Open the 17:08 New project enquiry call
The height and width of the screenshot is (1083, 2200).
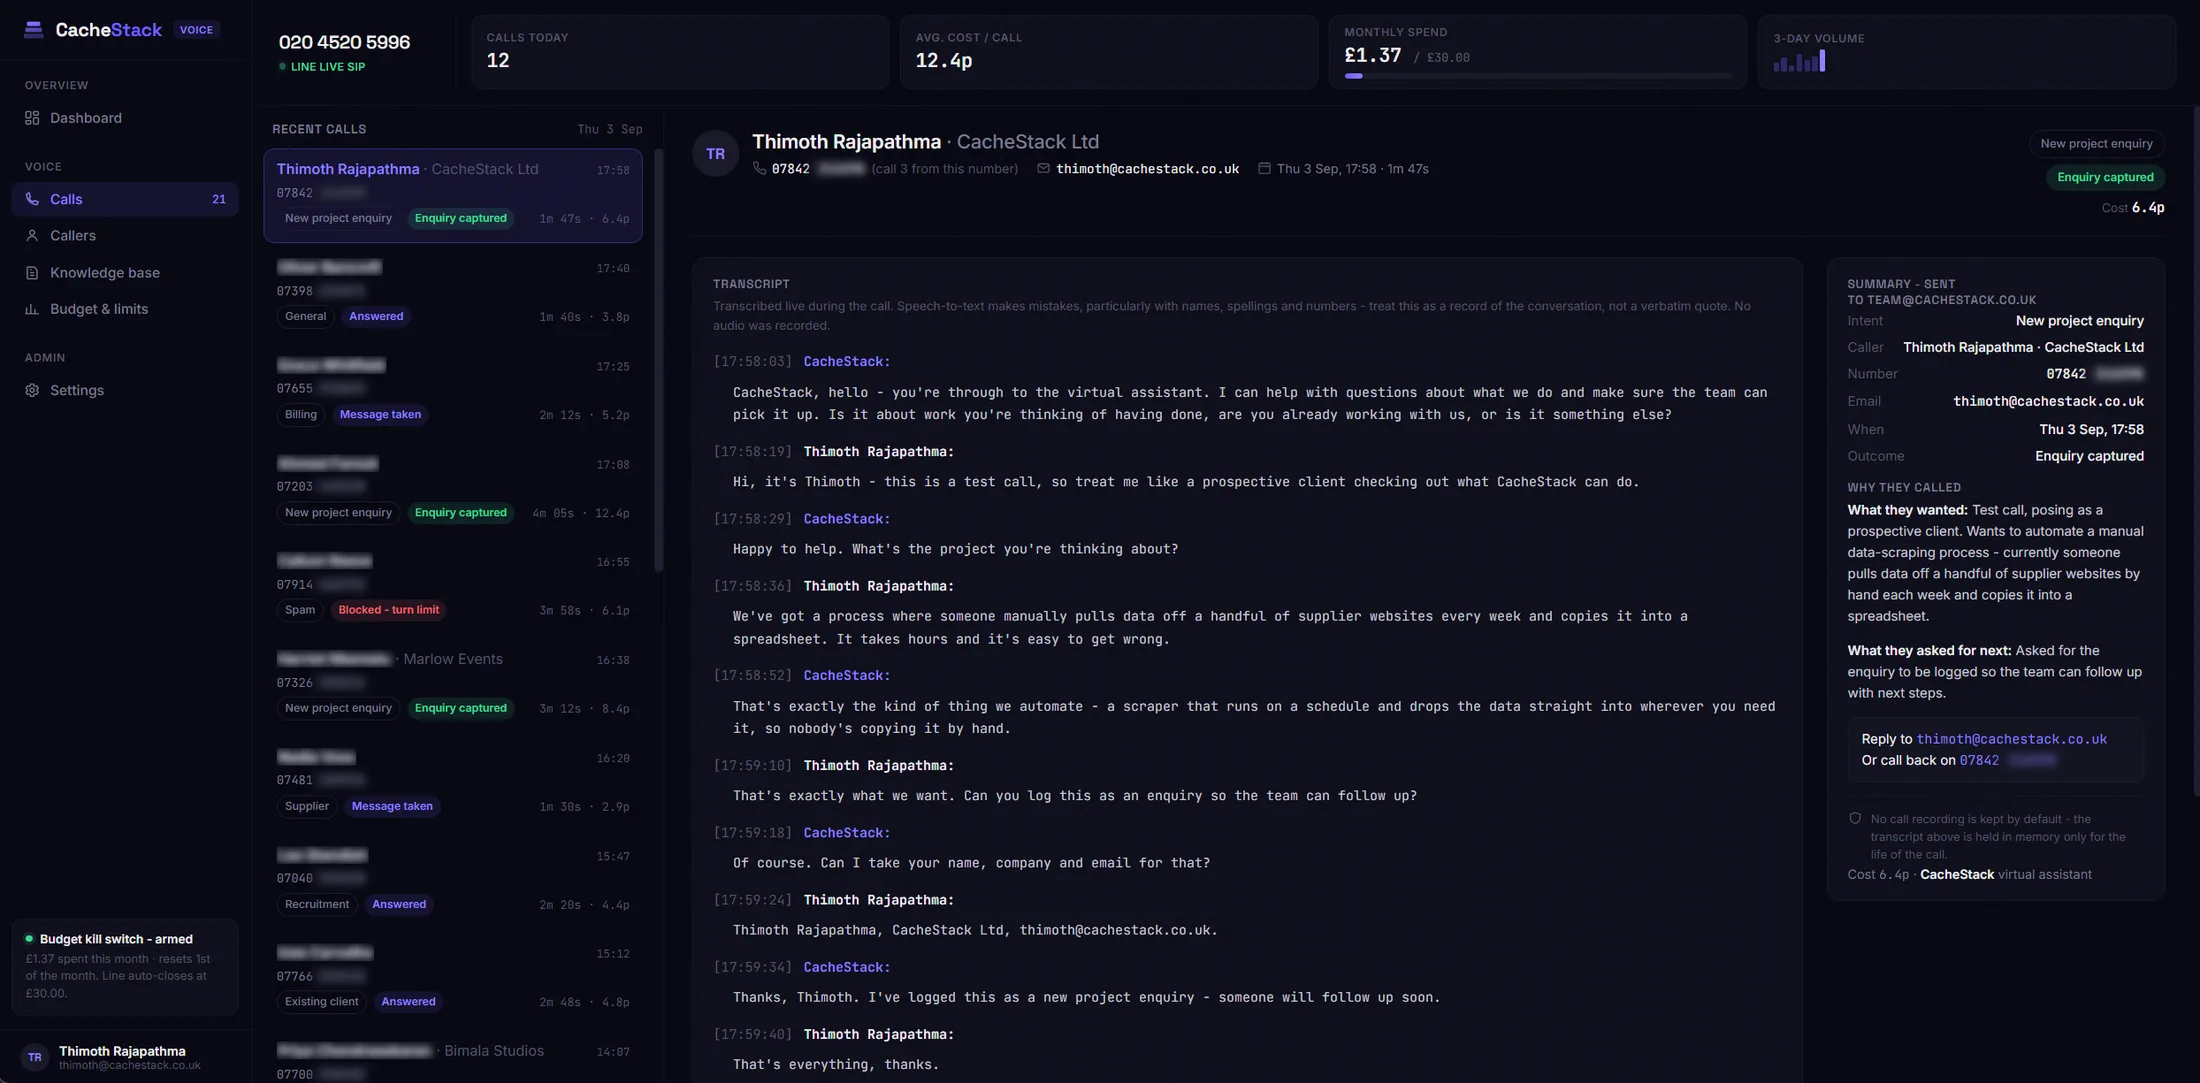pos(453,489)
